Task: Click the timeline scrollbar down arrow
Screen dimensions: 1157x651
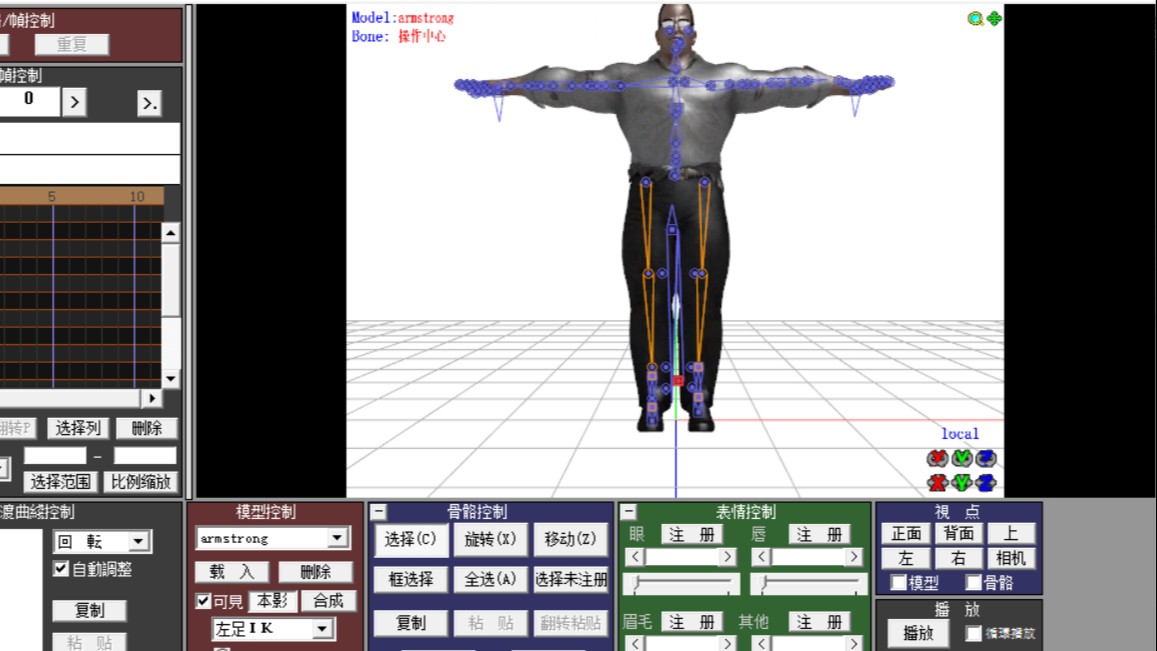Action: point(170,379)
